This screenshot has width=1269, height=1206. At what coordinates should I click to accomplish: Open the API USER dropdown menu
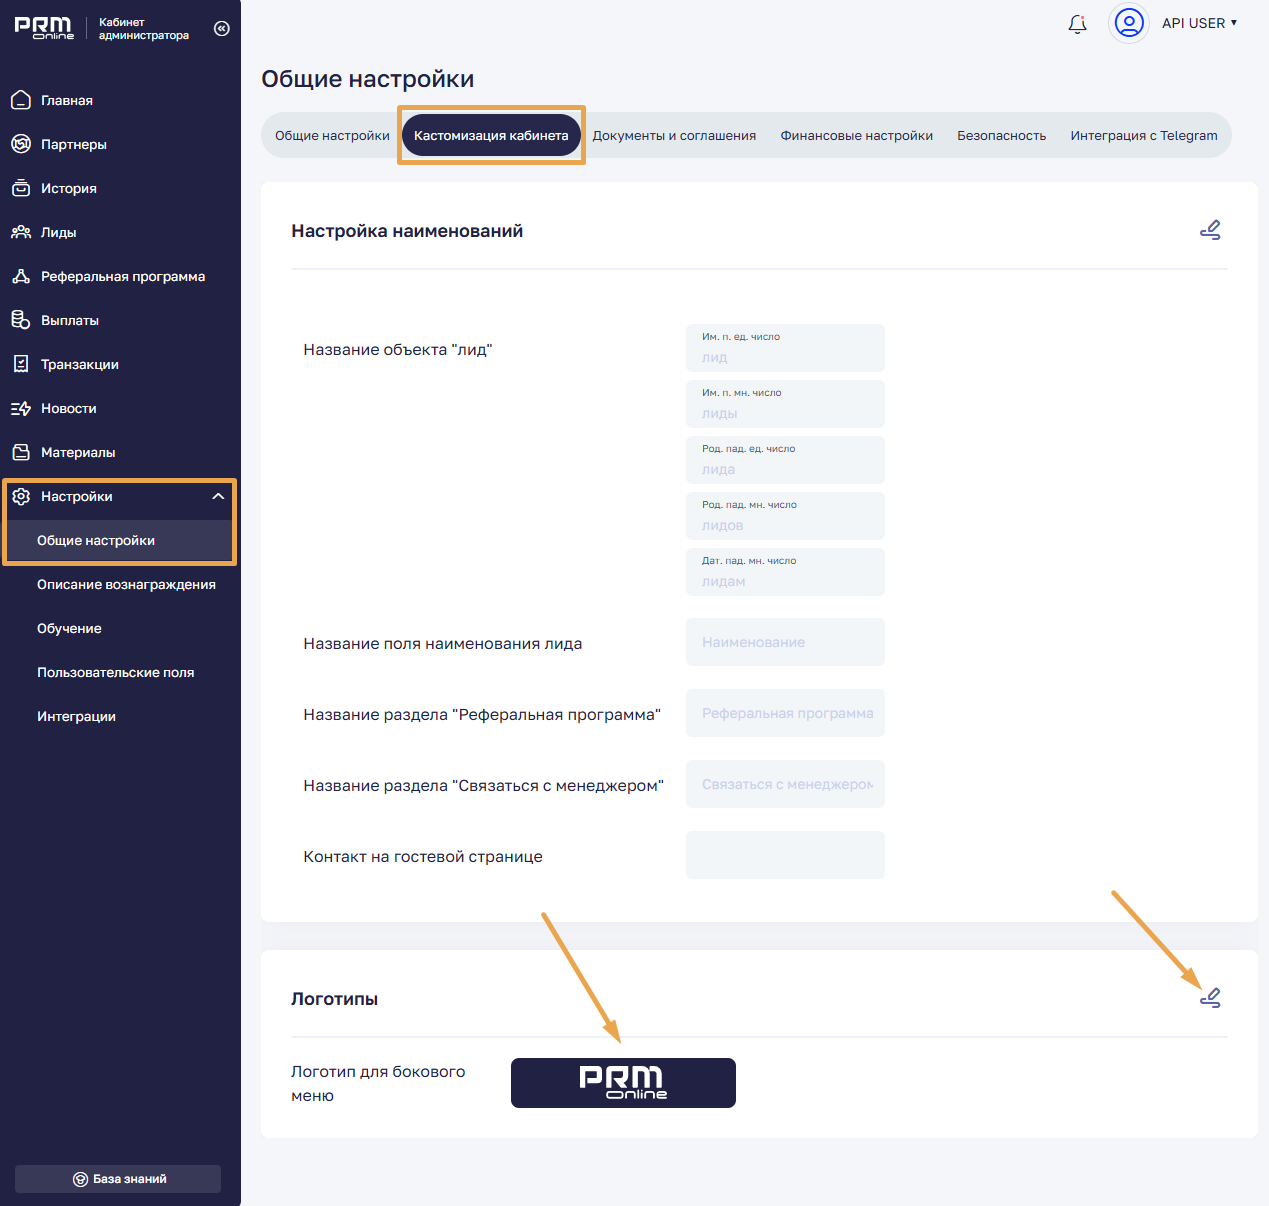[1199, 23]
